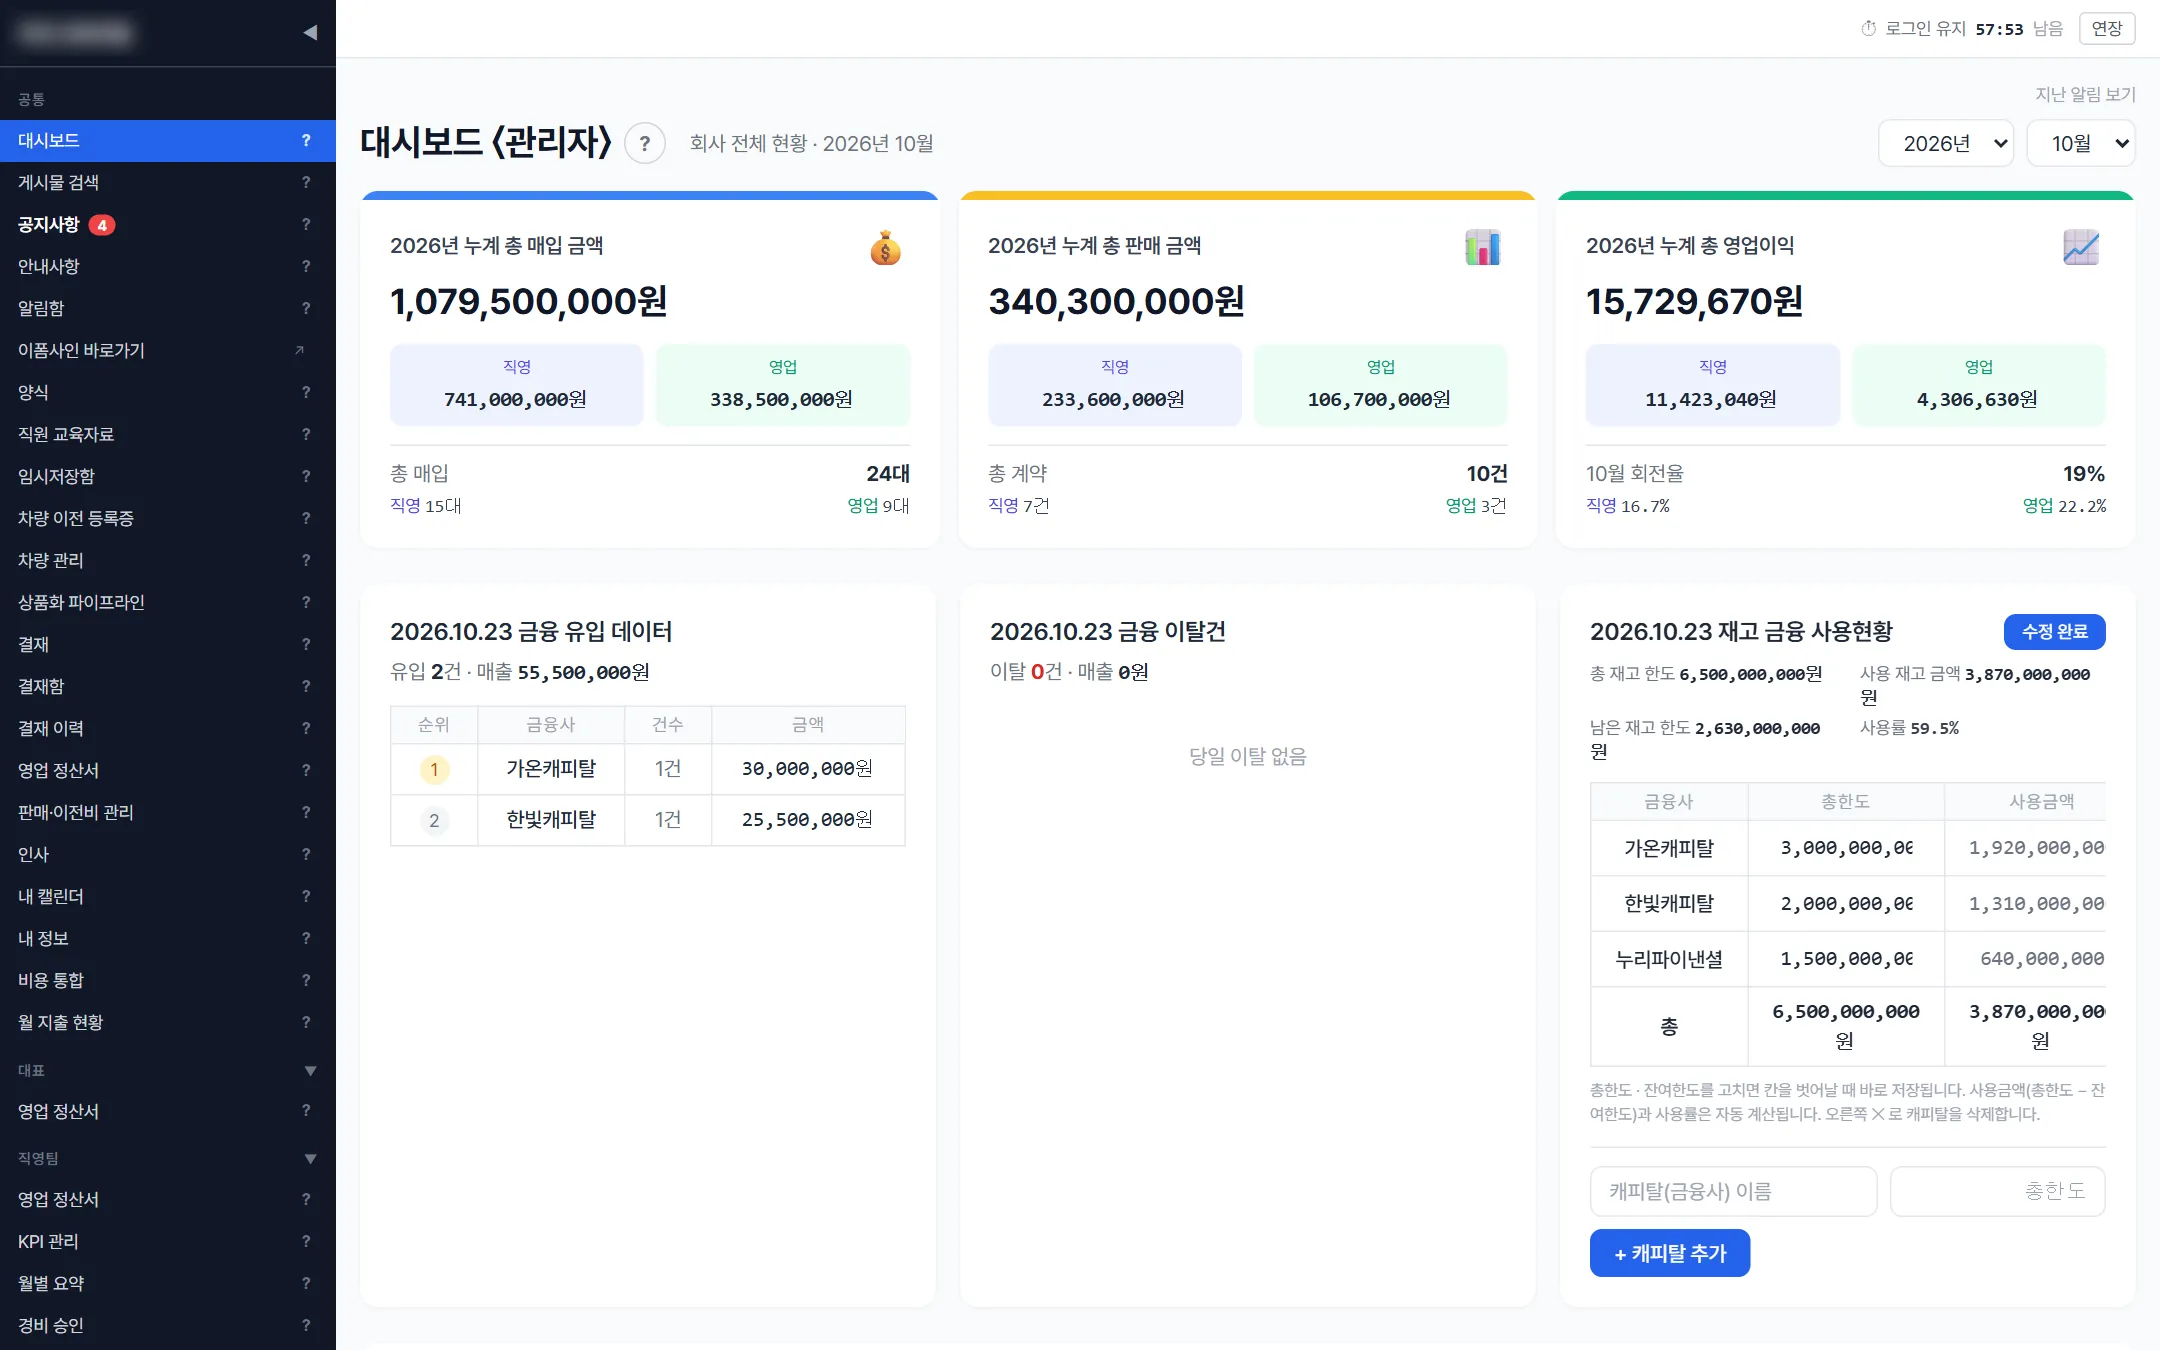Open 대시보드 in the sidebar
The width and height of the screenshot is (2160, 1350).
pyautogui.click(x=168, y=141)
